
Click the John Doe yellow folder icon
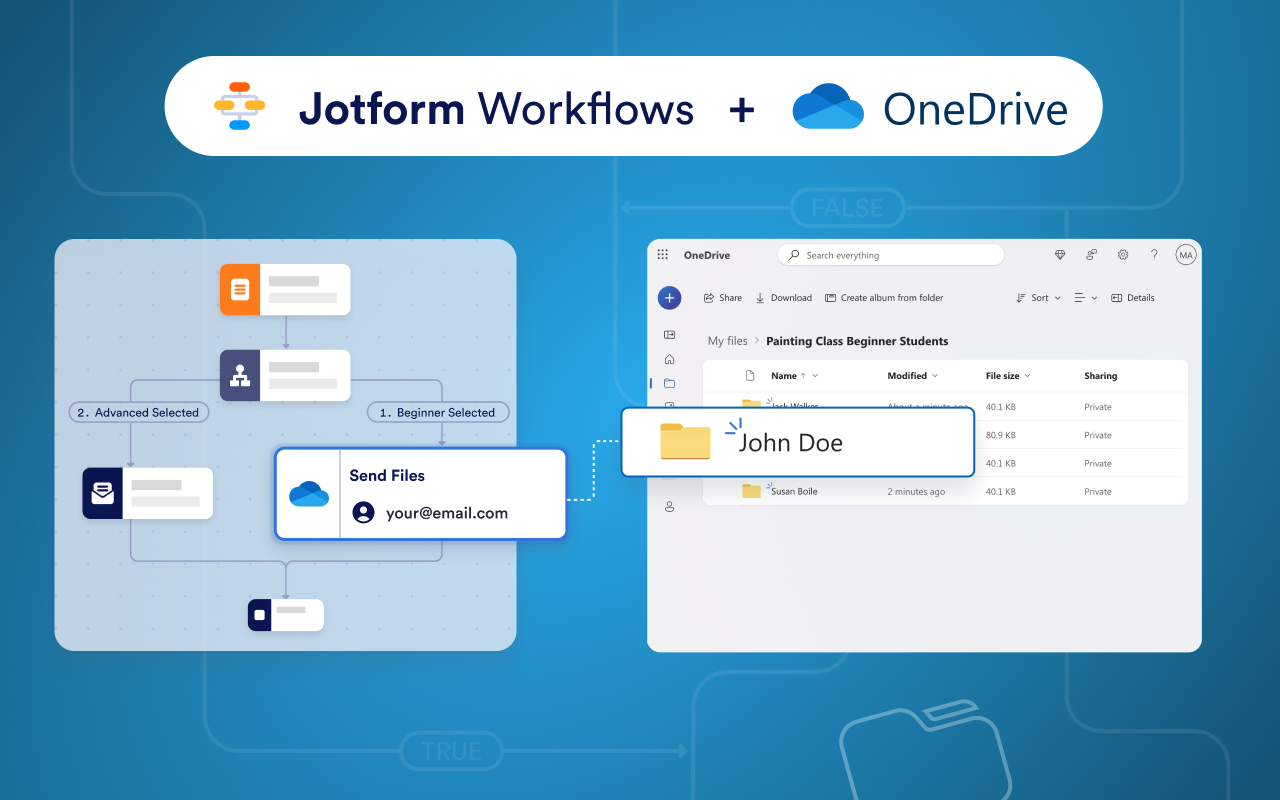pyautogui.click(x=685, y=441)
